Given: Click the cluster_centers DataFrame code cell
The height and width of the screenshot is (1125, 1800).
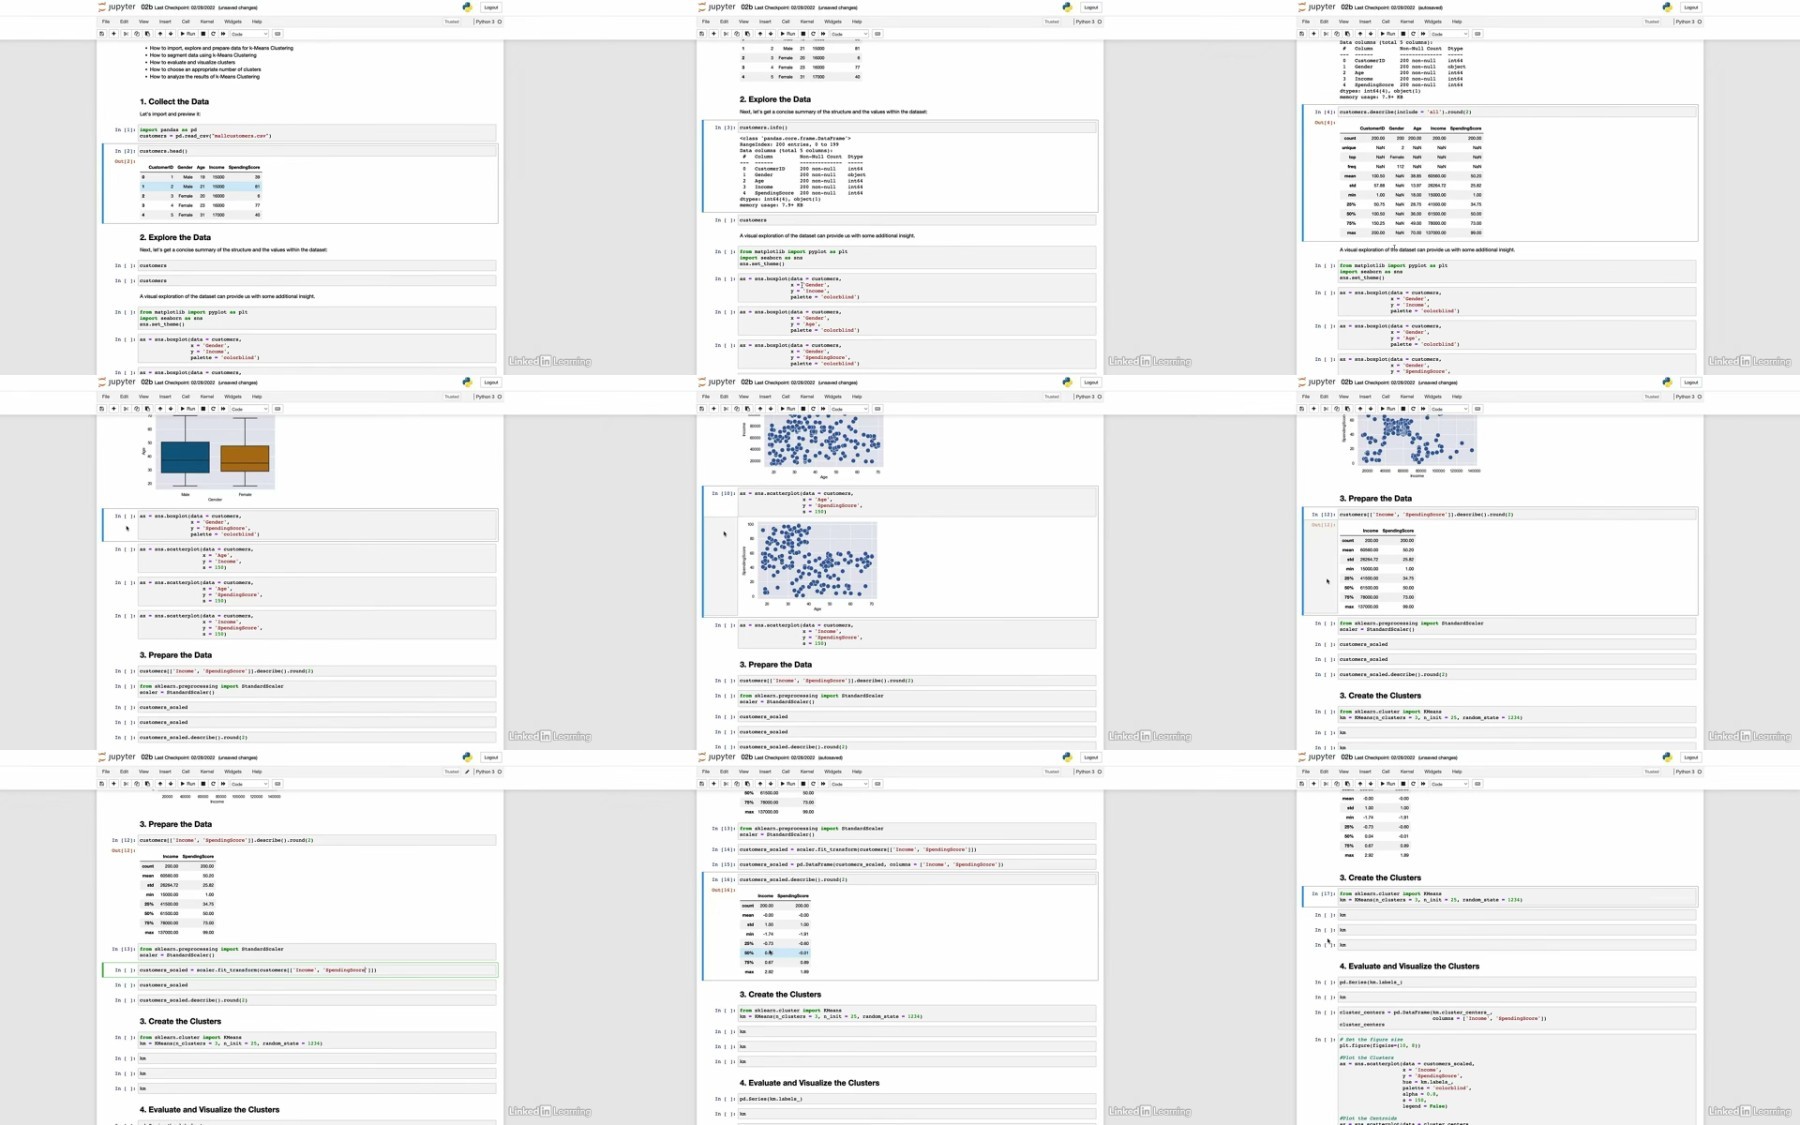Looking at the screenshot, I should click(x=1517, y=1018).
